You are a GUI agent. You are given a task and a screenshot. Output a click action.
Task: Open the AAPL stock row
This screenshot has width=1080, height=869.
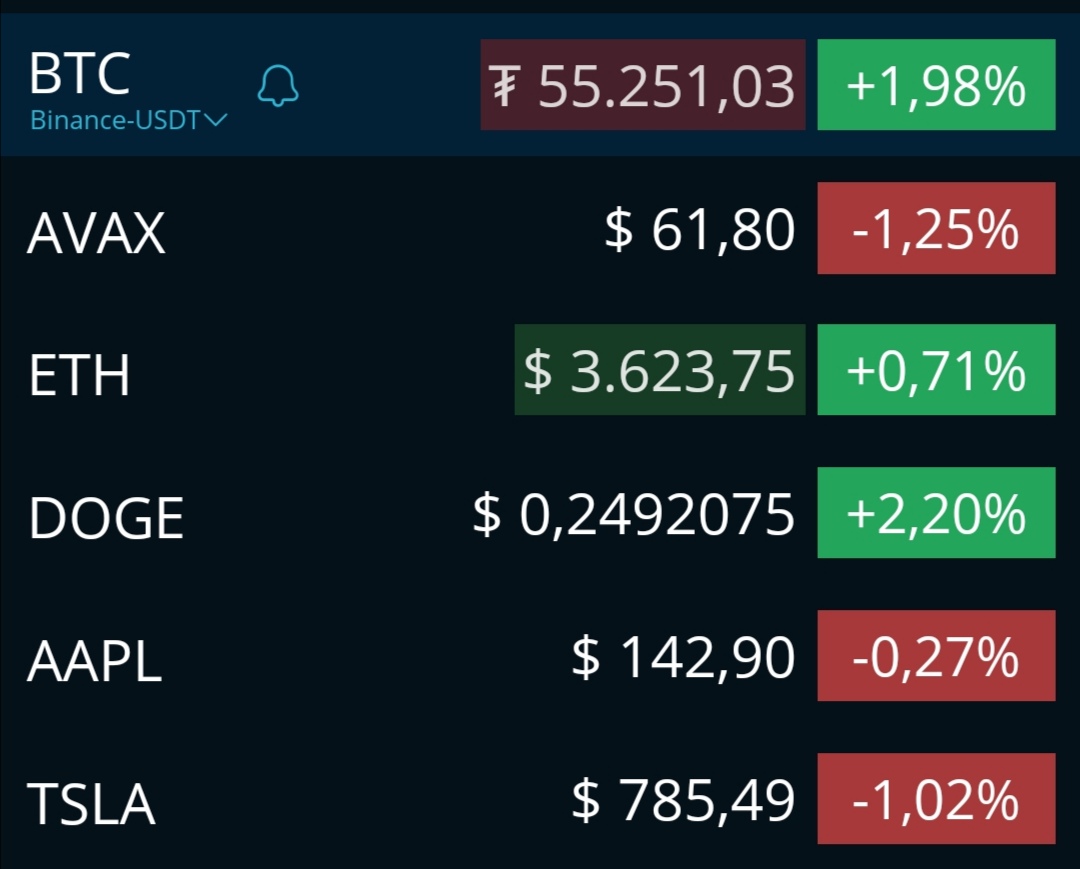coord(540,656)
